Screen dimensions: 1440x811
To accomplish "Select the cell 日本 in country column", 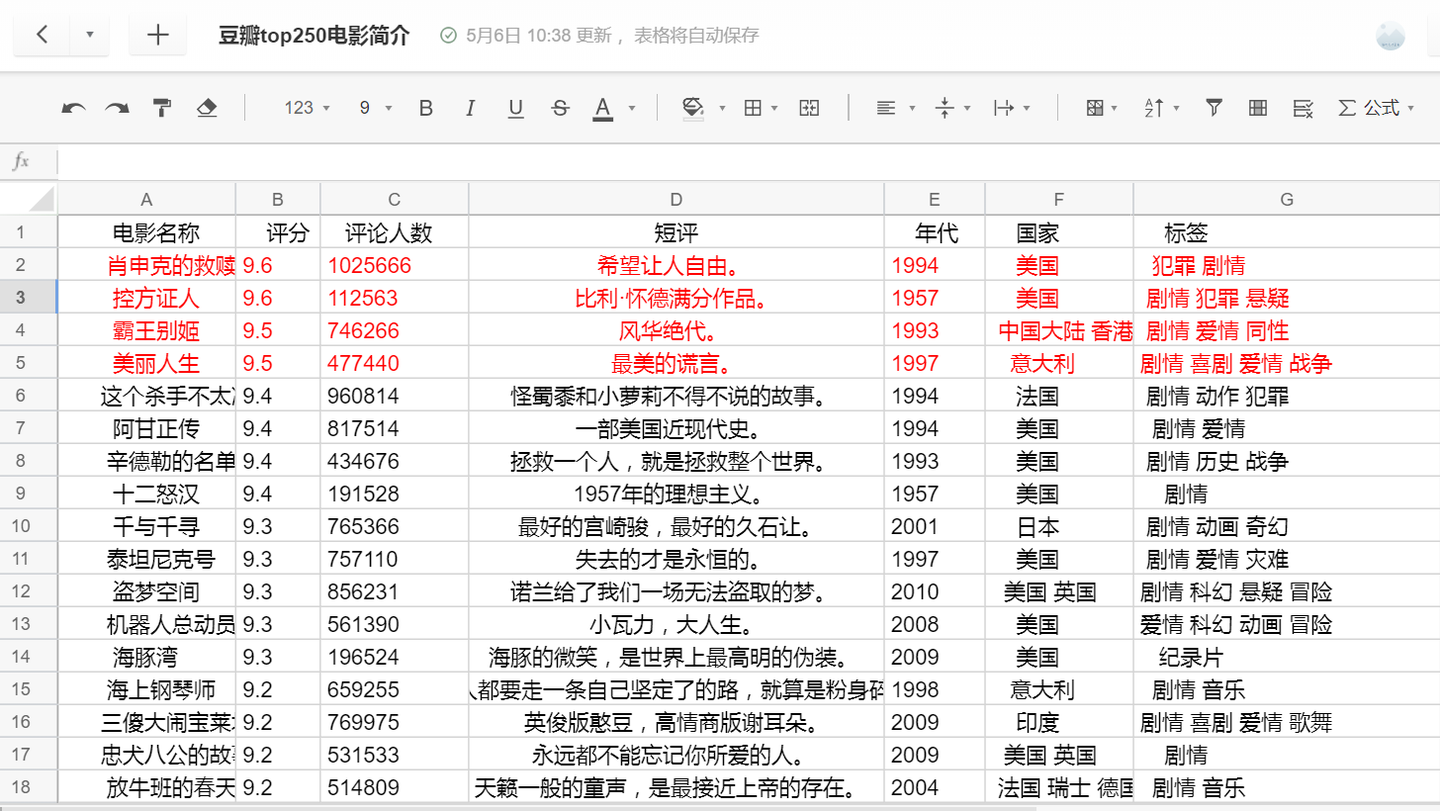I will pos(1059,526).
